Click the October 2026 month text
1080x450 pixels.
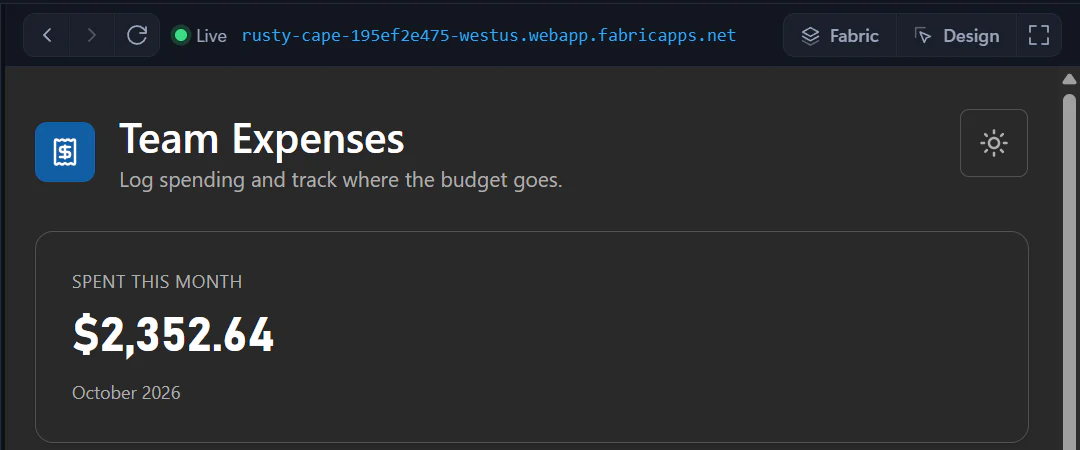pyautogui.click(x=126, y=393)
